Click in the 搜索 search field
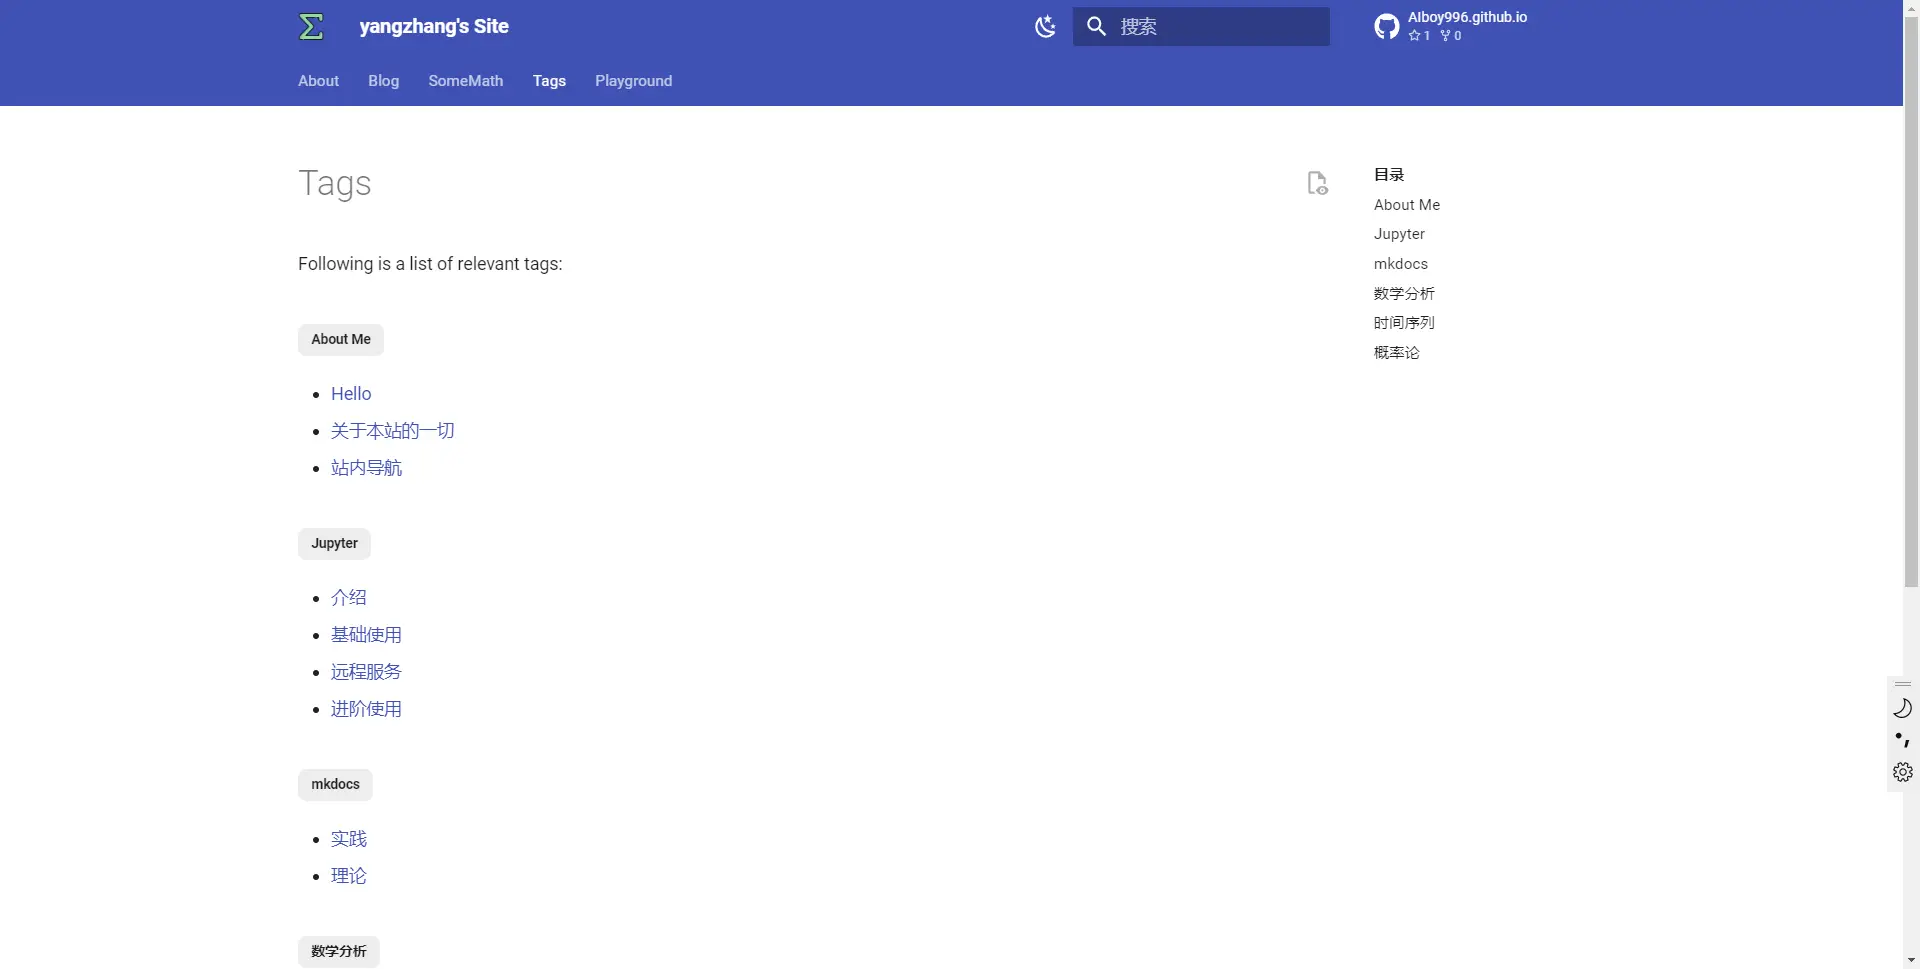The image size is (1920, 969). [x=1220, y=27]
